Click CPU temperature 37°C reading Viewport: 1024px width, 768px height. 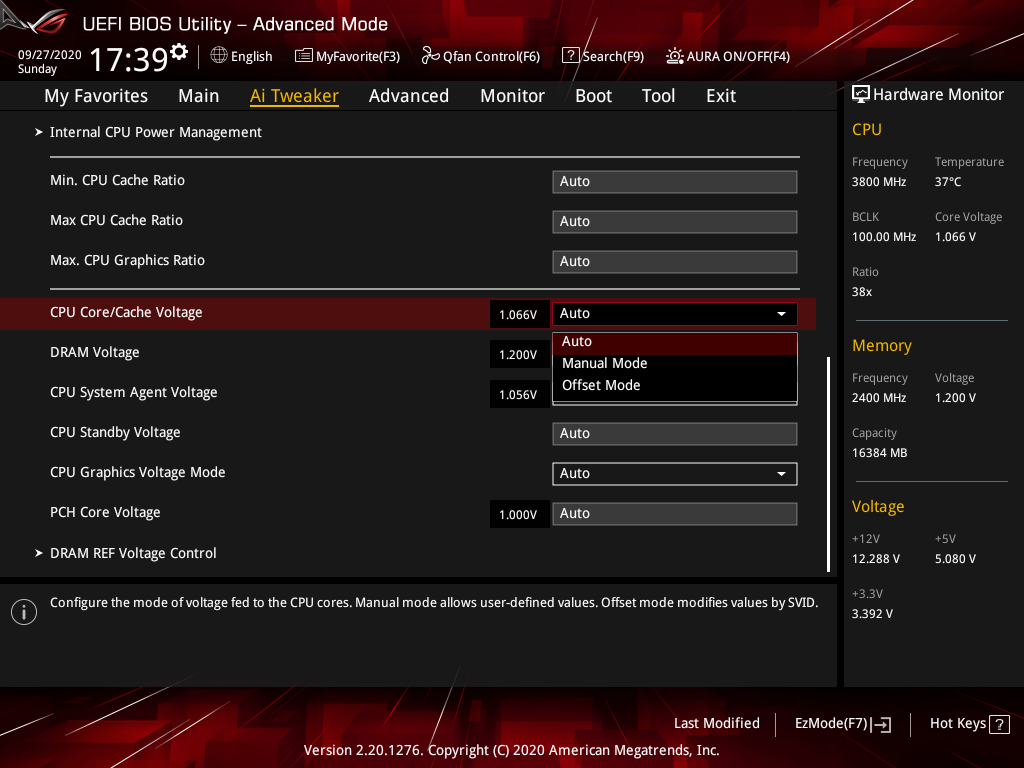(948, 182)
